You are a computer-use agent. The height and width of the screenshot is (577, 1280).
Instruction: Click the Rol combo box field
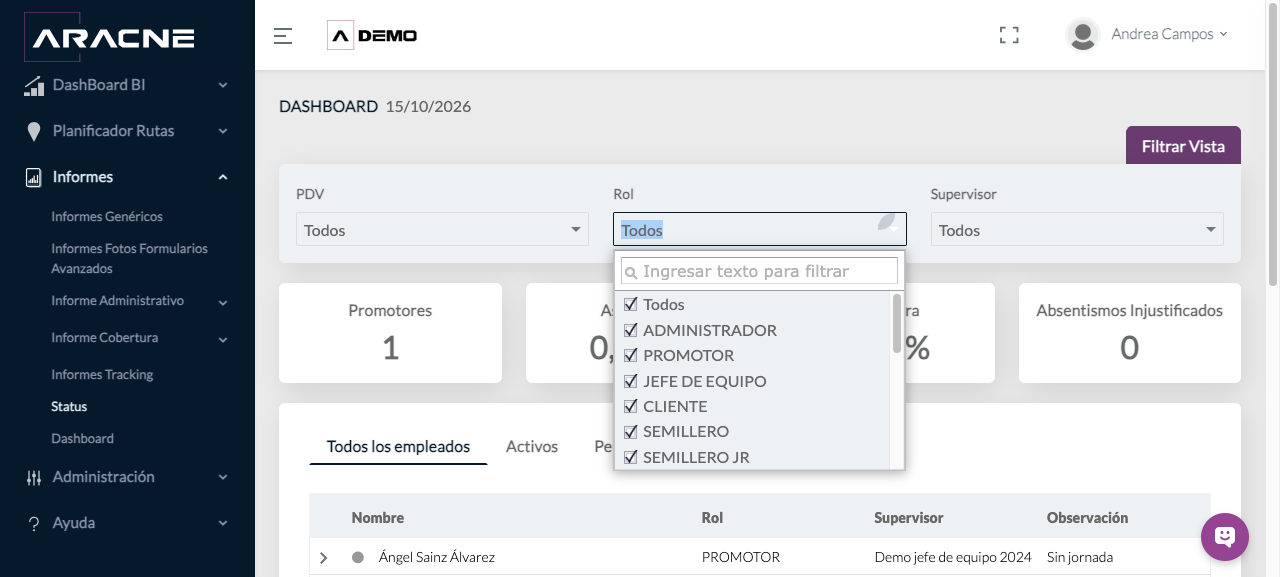(760, 229)
